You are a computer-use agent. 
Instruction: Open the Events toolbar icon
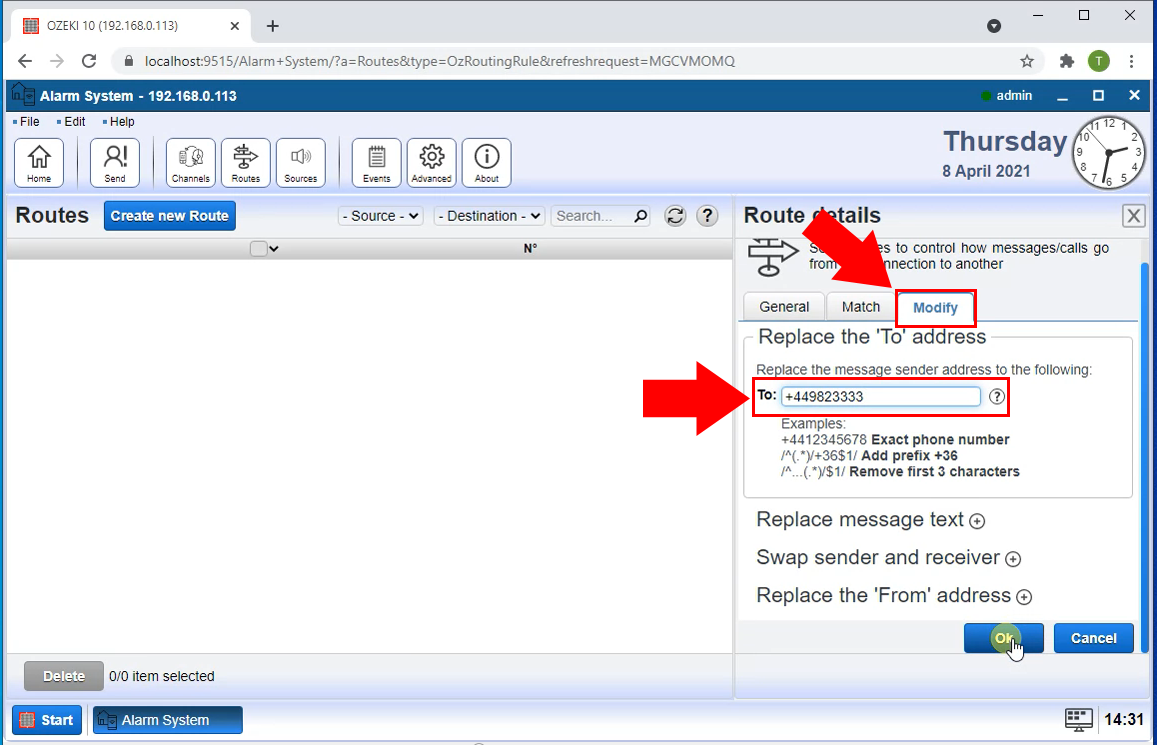[x=376, y=162]
